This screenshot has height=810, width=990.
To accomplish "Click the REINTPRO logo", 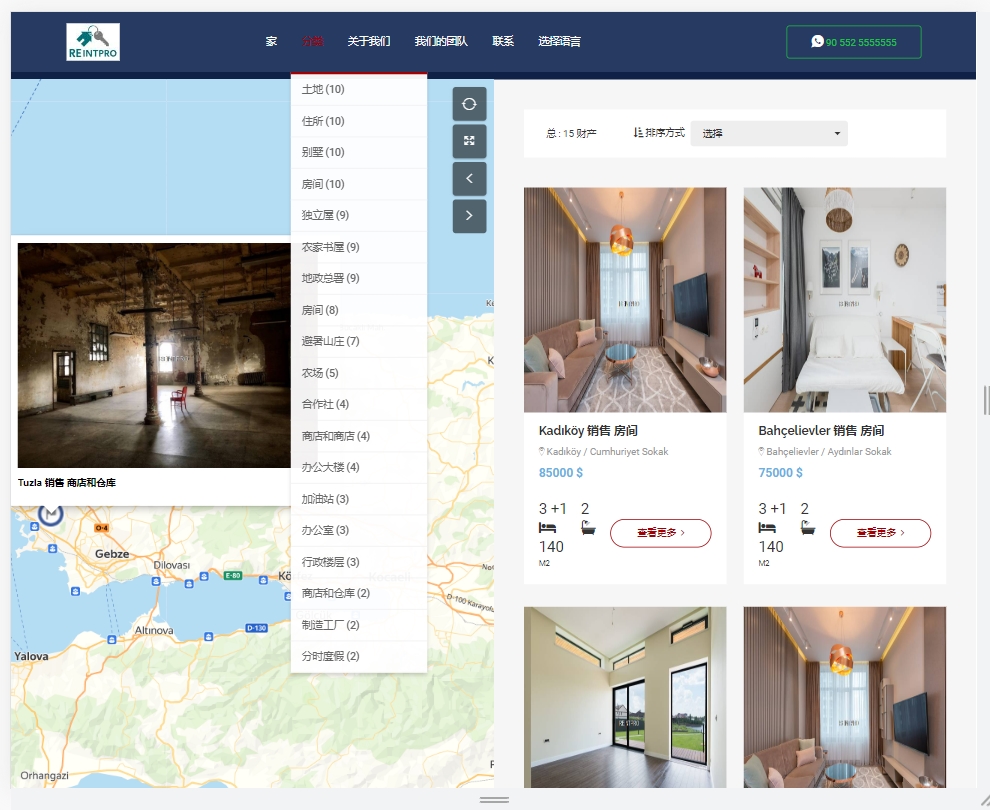I will pyautogui.click(x=93, y=42).
